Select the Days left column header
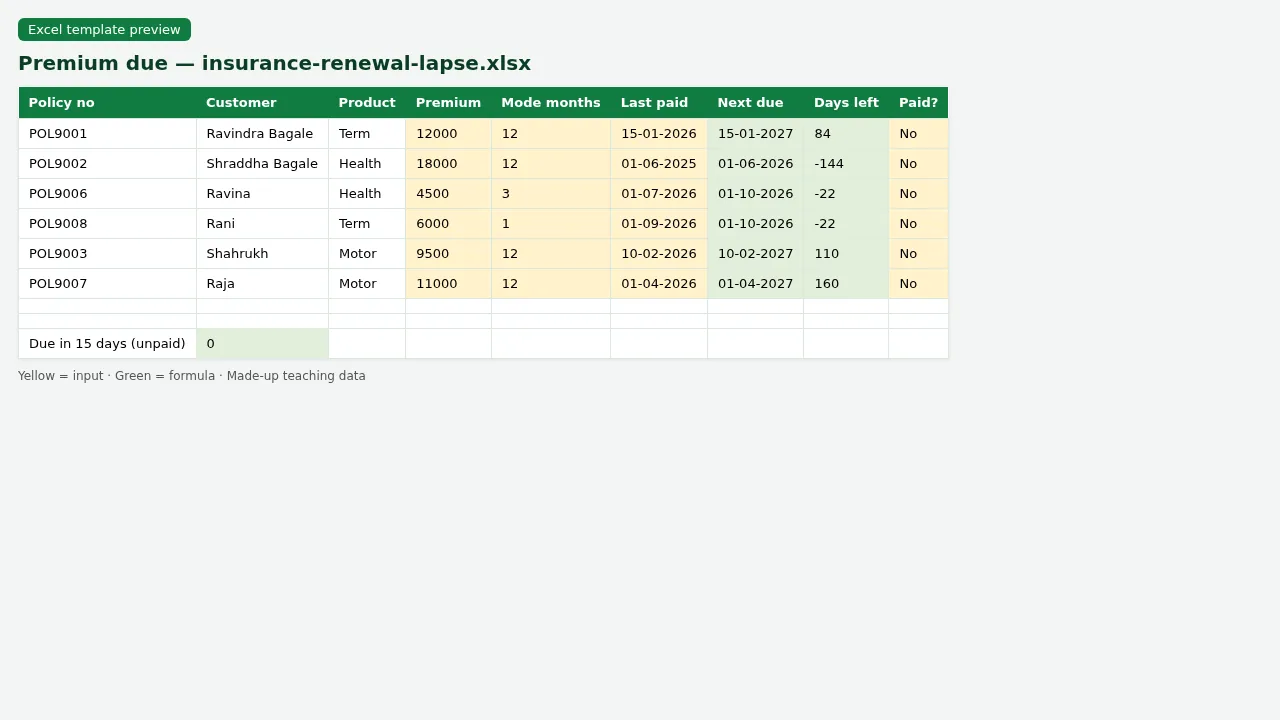1280x720 pixels. (846, 103)
